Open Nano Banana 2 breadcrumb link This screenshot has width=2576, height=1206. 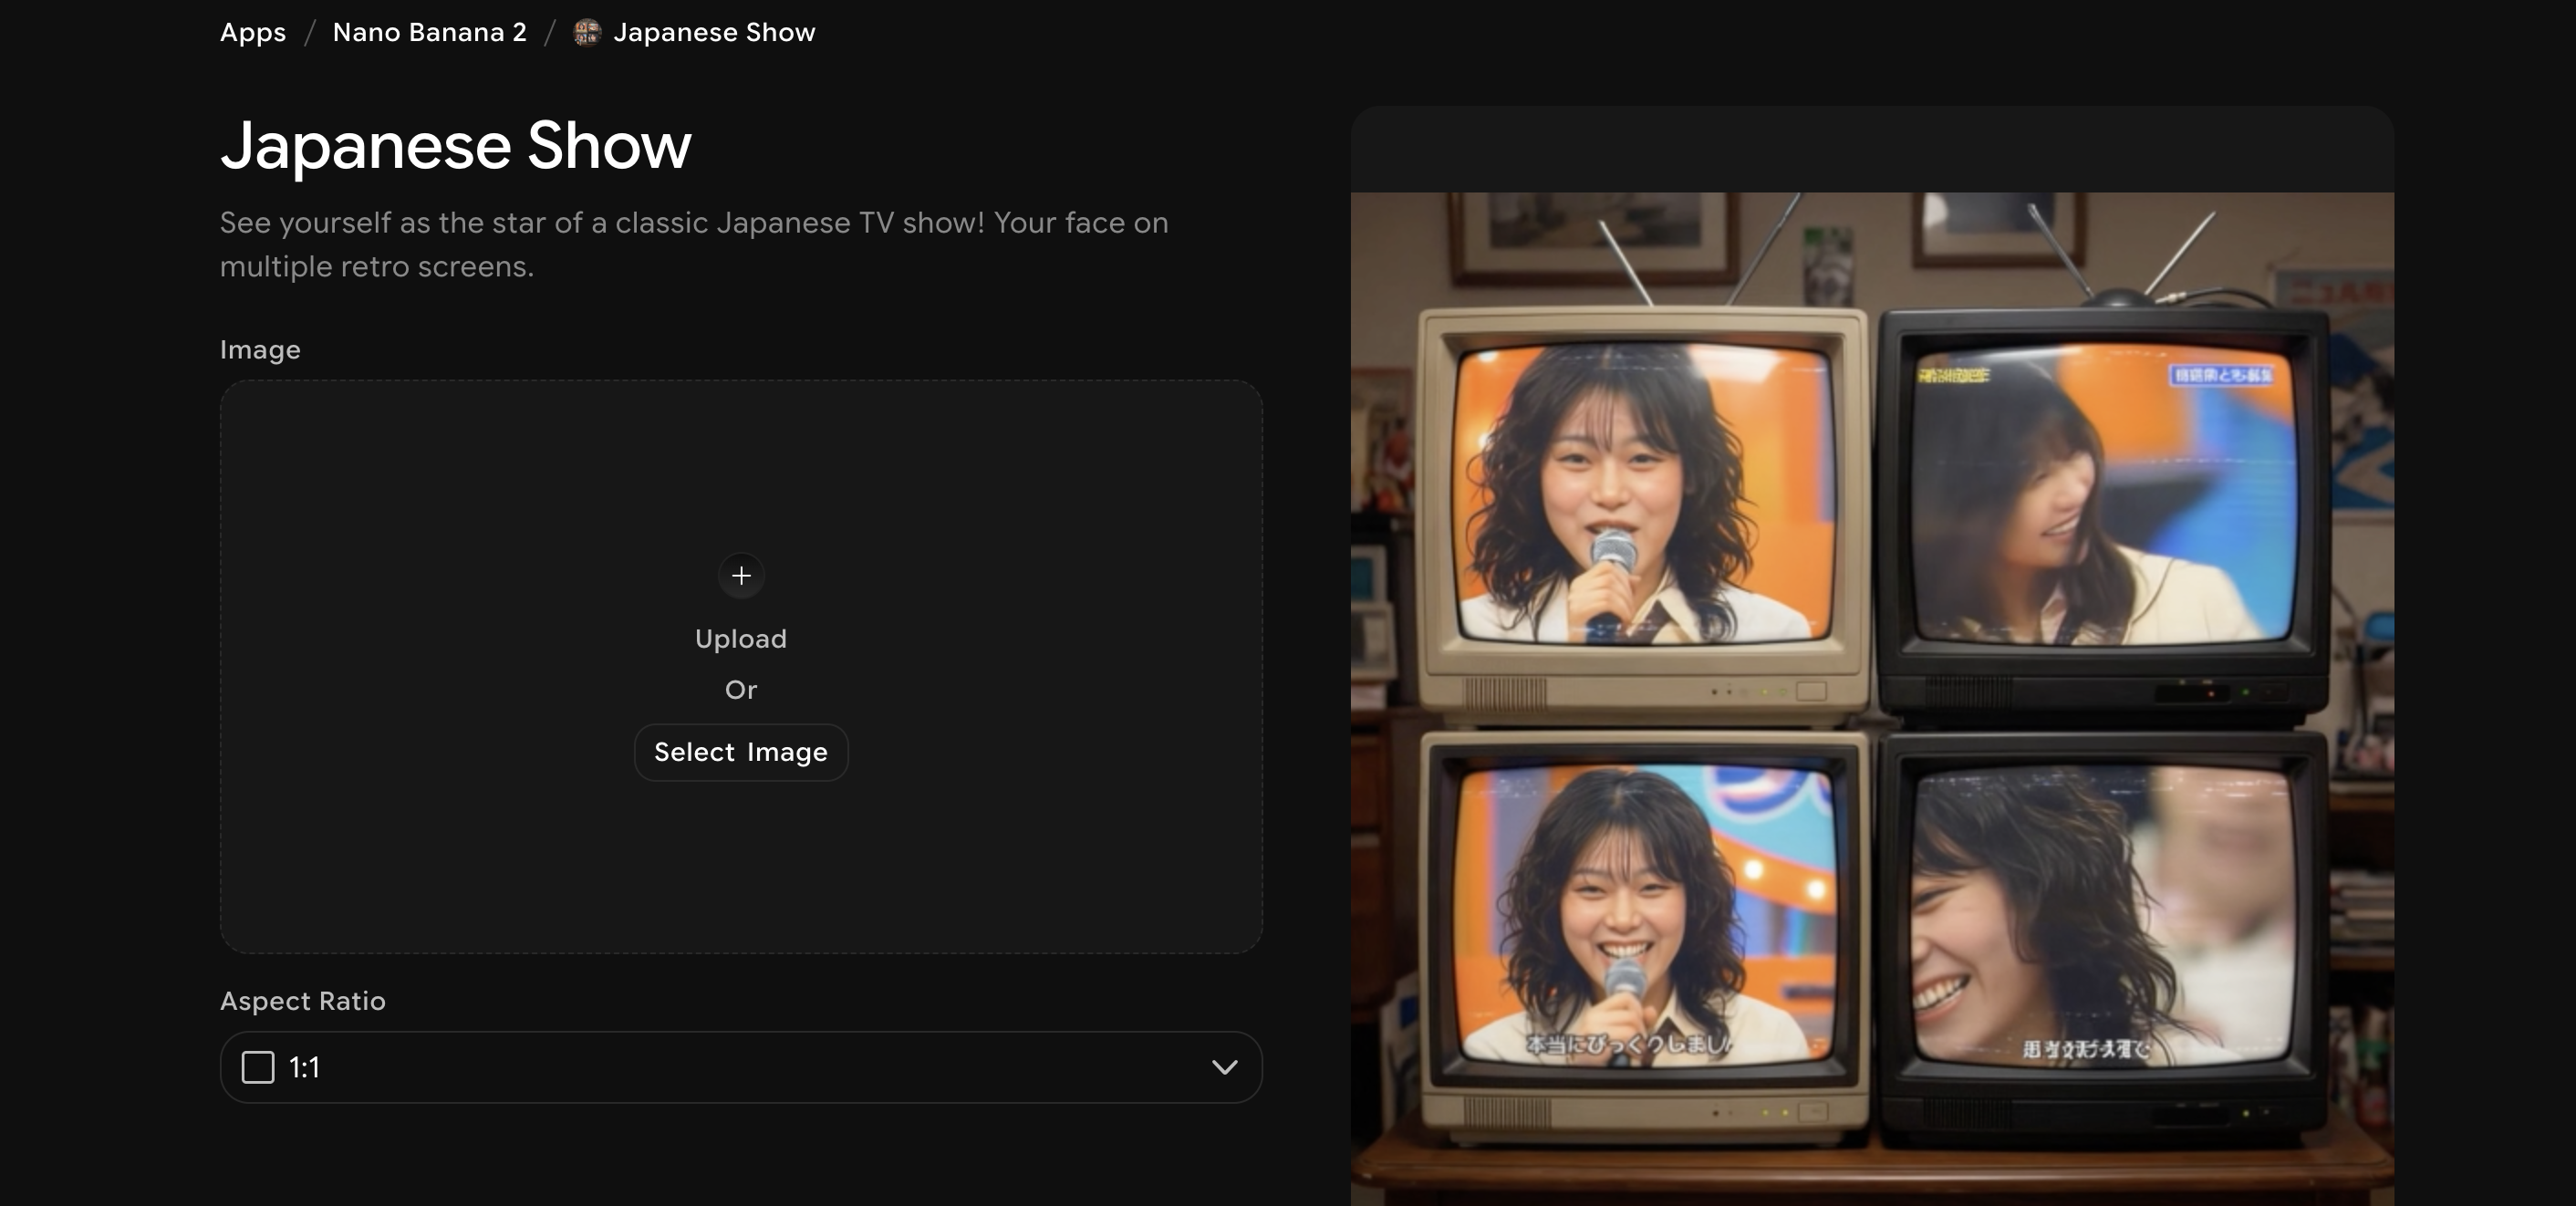point(429,33)
